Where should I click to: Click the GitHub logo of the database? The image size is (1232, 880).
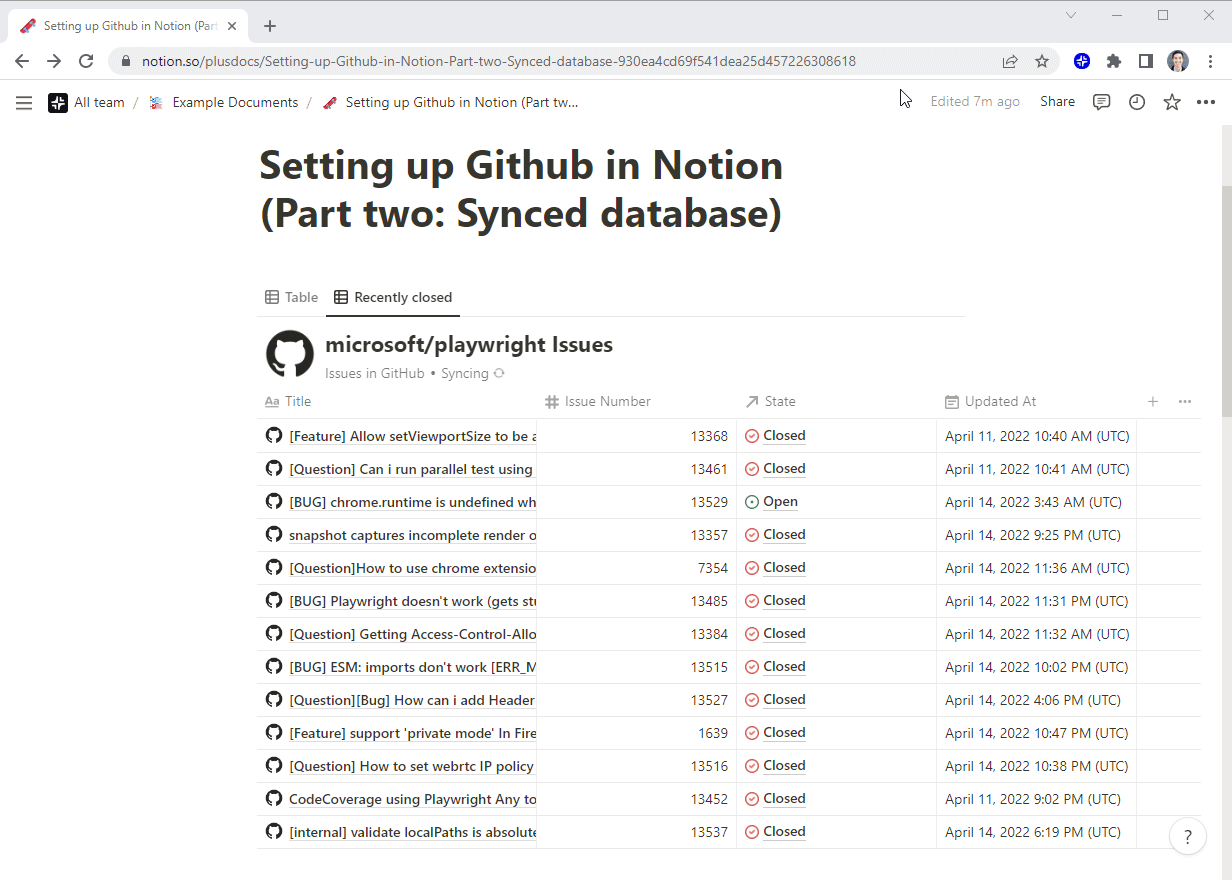click(290, 354)
